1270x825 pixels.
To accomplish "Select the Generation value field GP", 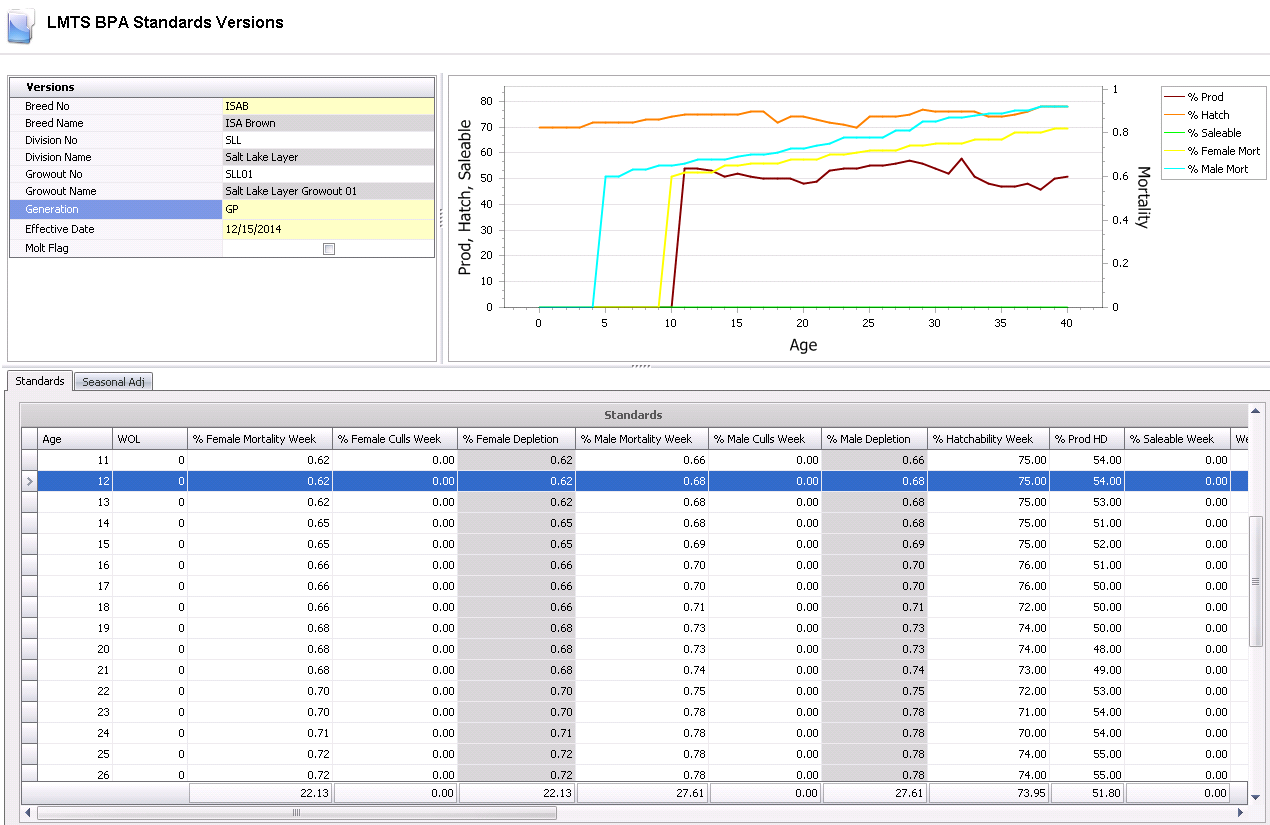I will coord(328,209).
